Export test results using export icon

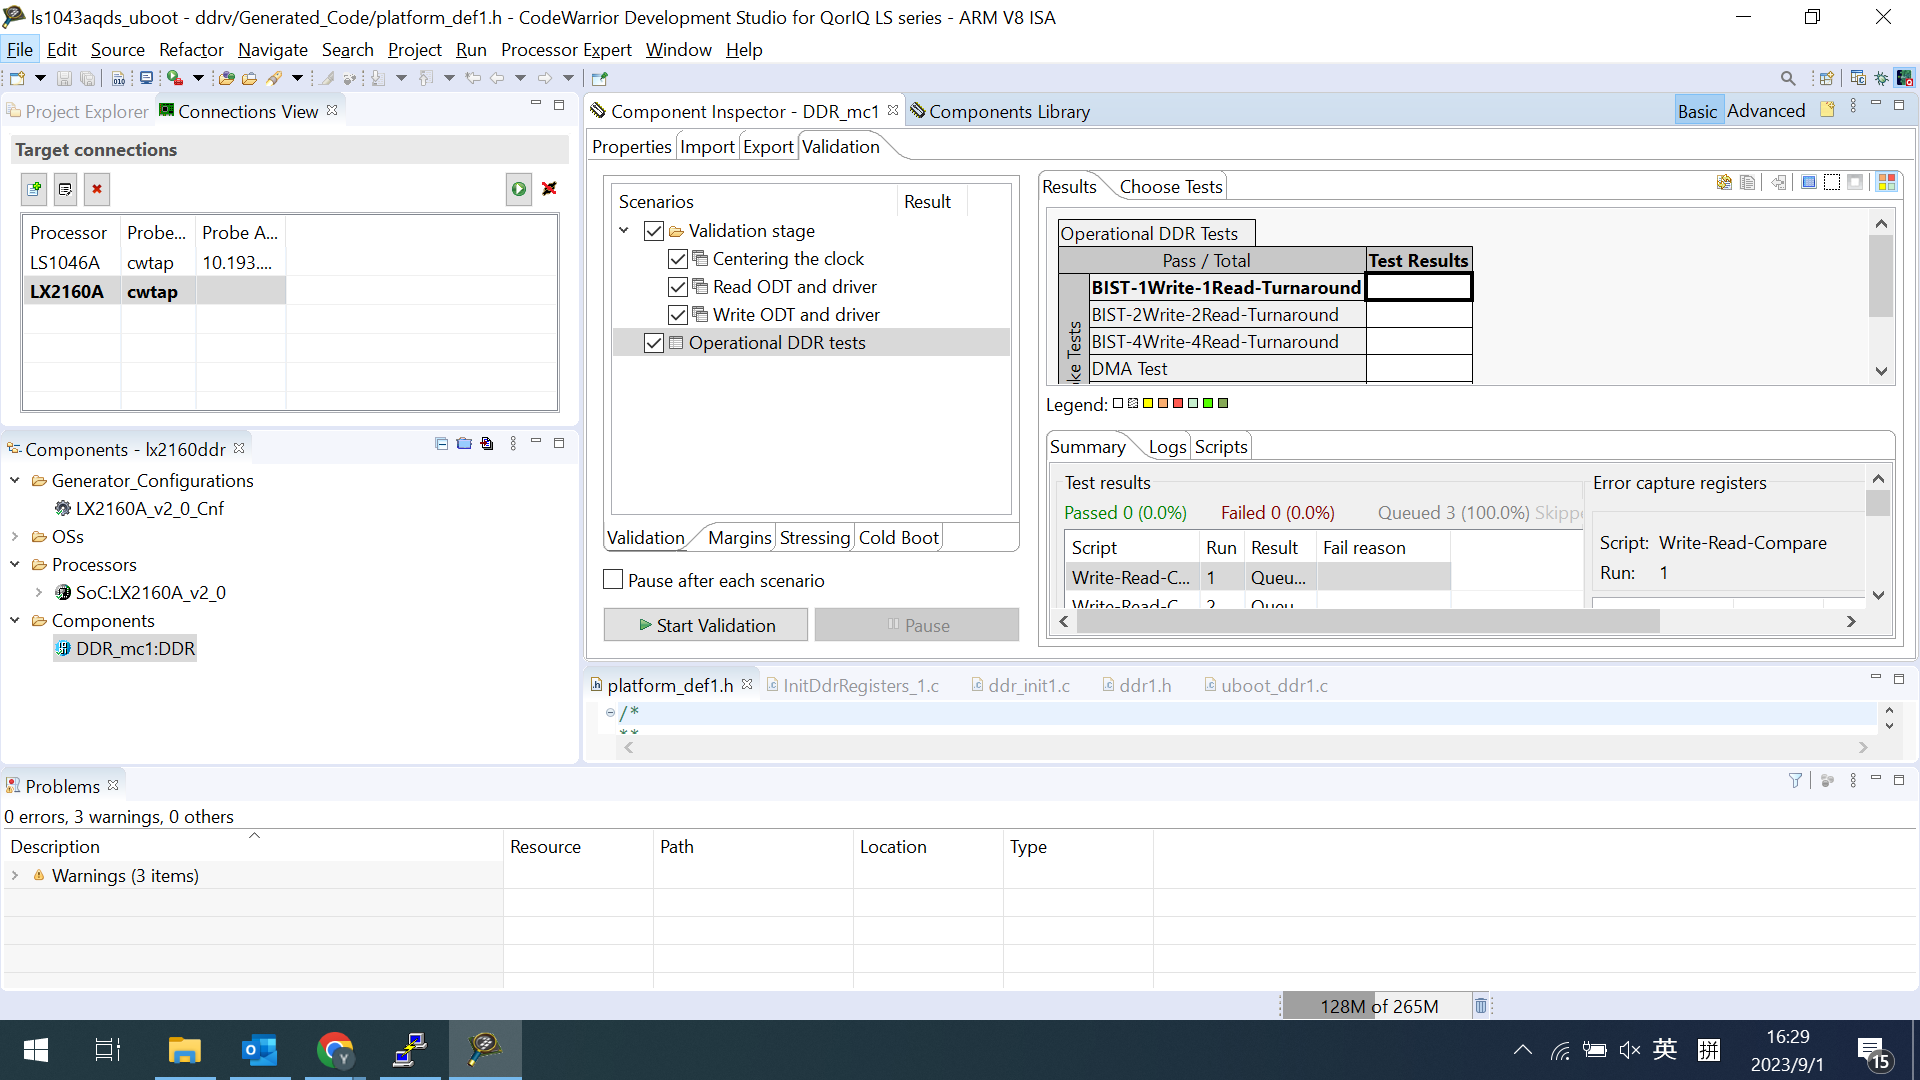click(x=1723, y=182)
